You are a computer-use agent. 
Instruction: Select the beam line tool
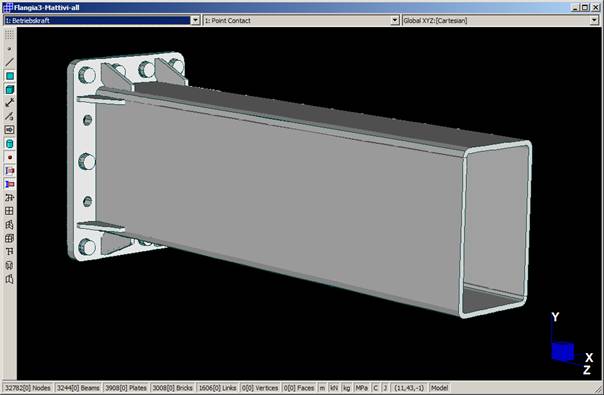(x=9, y=62)
